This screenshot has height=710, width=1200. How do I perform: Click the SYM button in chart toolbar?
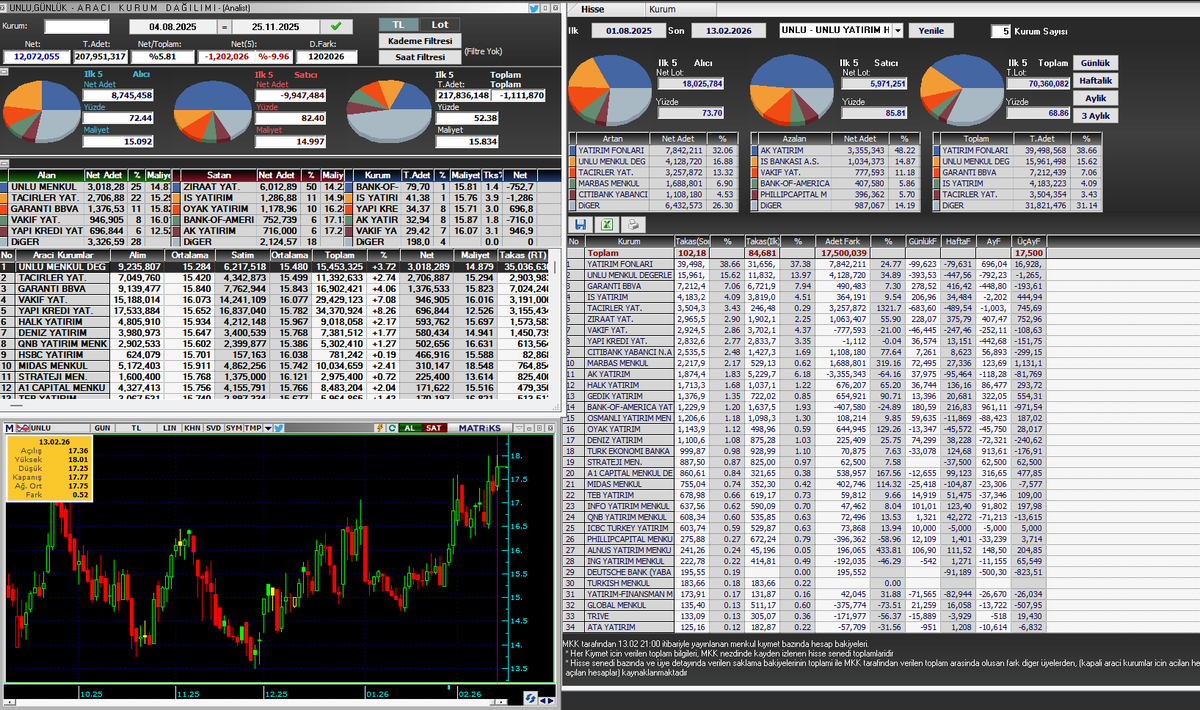pyautogui.click(x=233, y=428)
